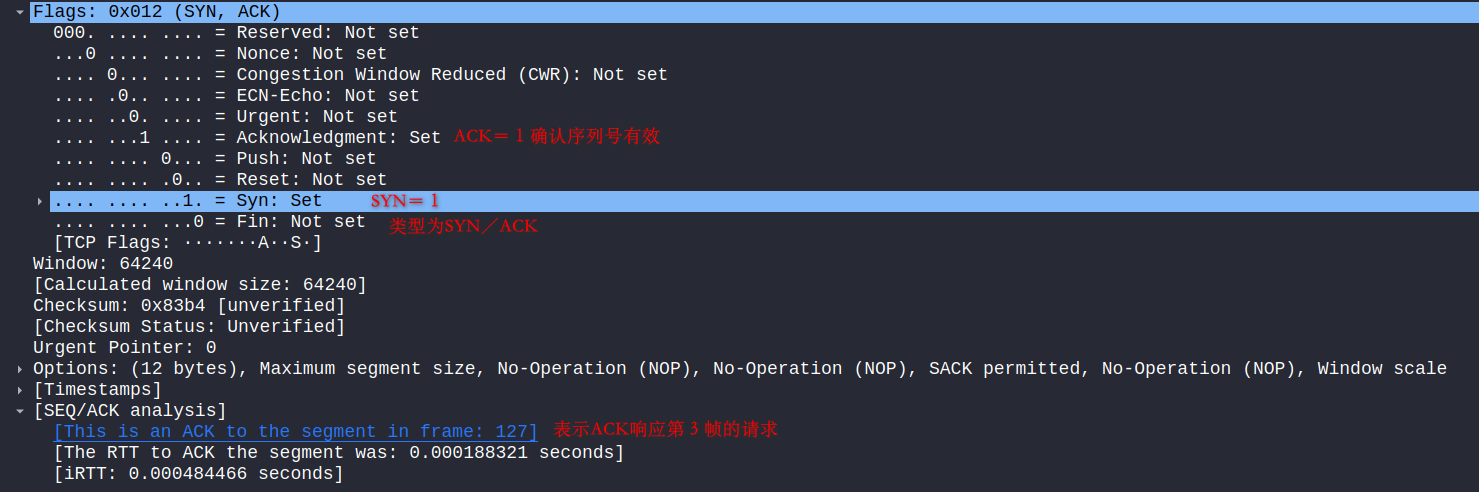Image resolution: width=1479 pixels, height=492 pixels.
Task: Open the ACK to segment frame 127 link
Action: click(x=296, y=432)
